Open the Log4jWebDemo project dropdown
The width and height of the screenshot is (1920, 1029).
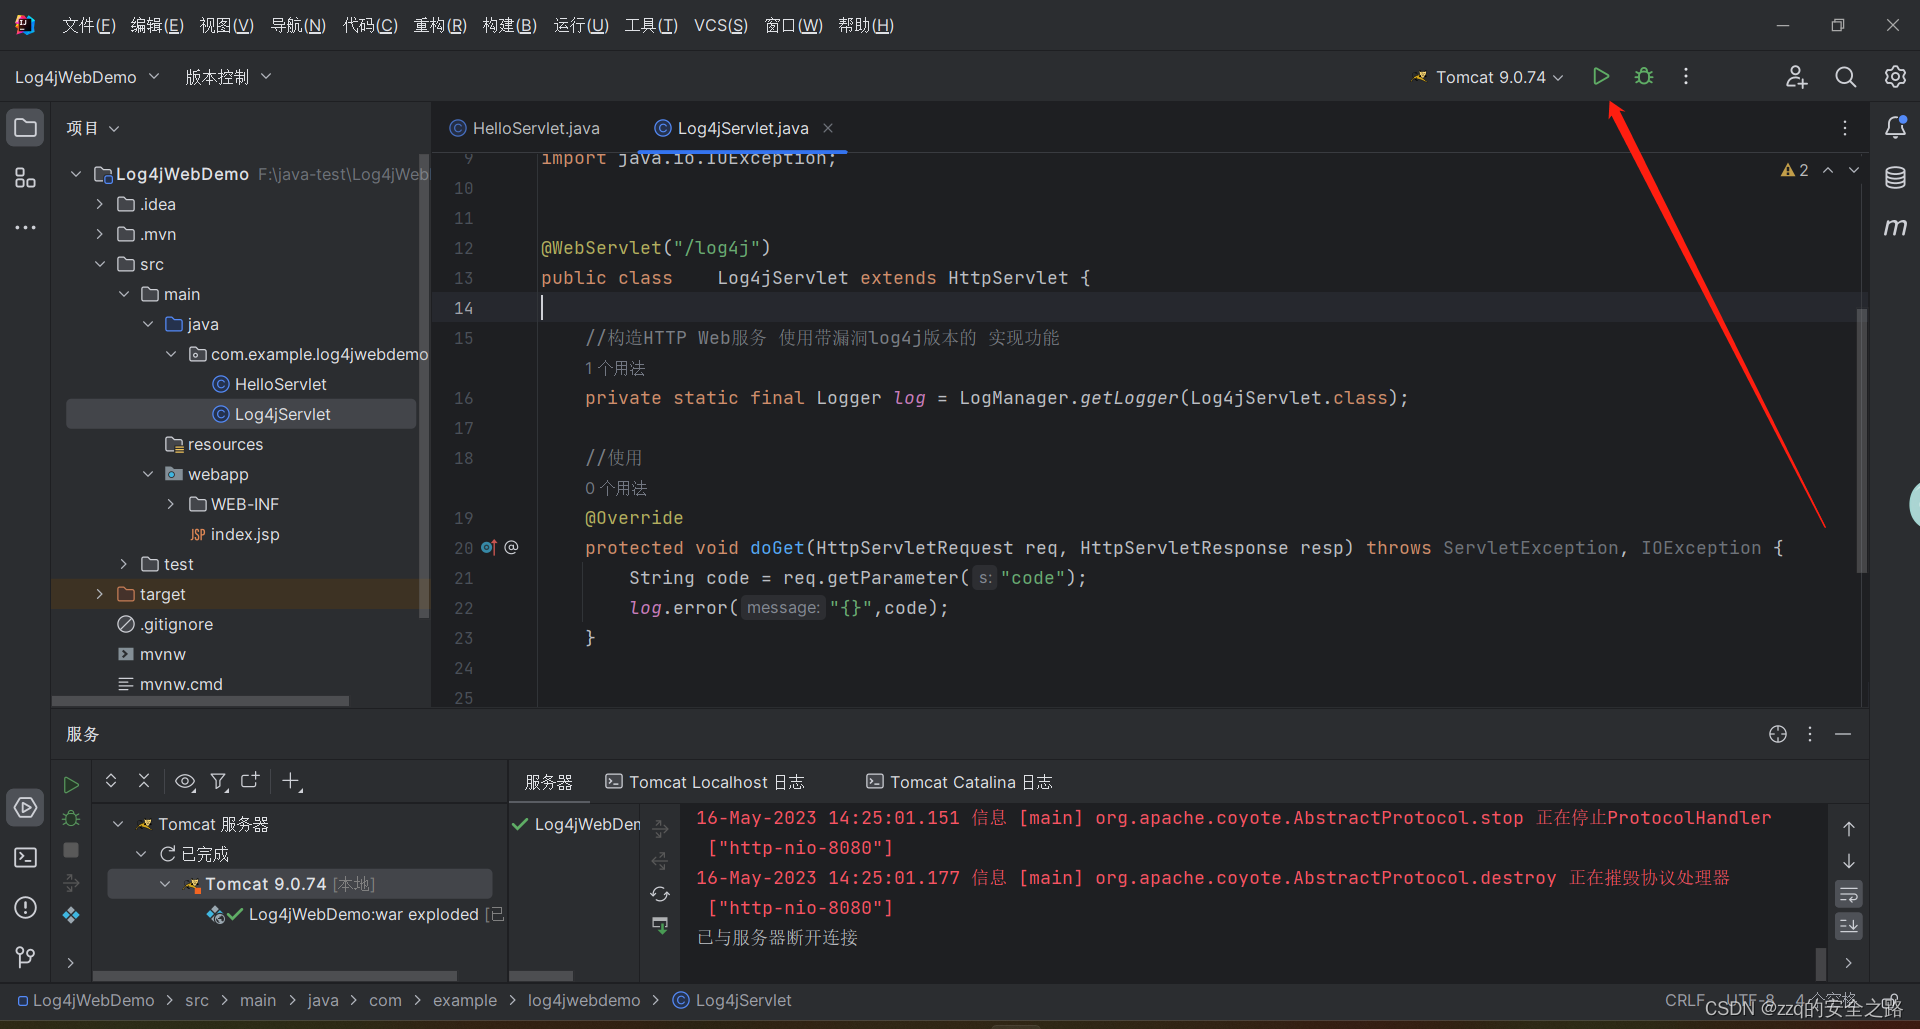(87, 77)
